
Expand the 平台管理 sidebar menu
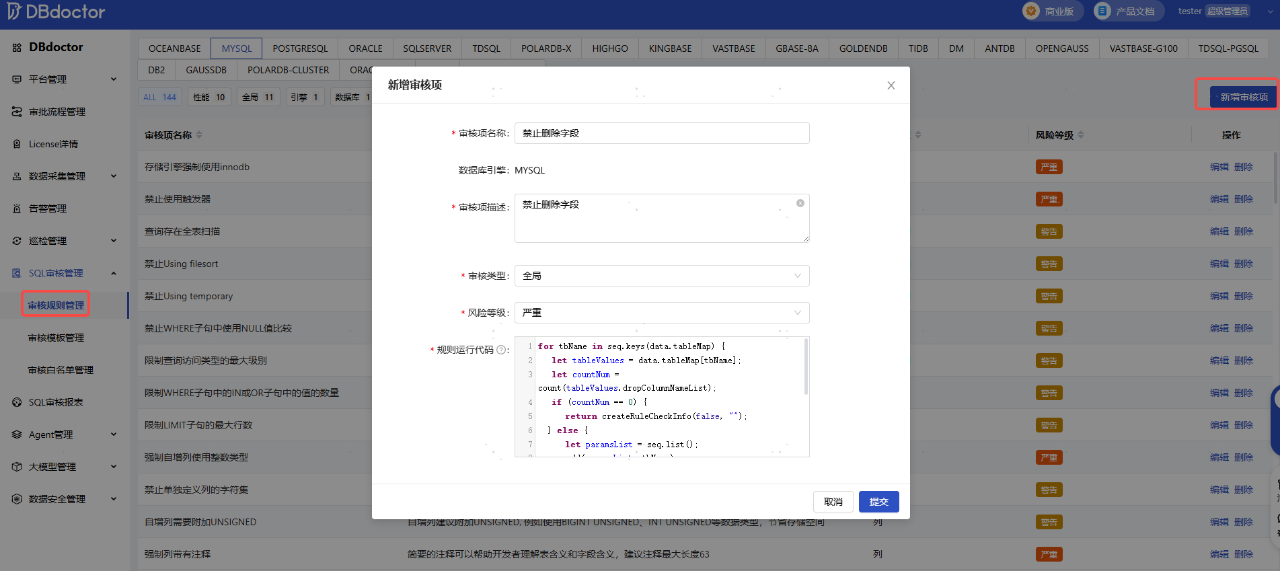click(113, 79)
